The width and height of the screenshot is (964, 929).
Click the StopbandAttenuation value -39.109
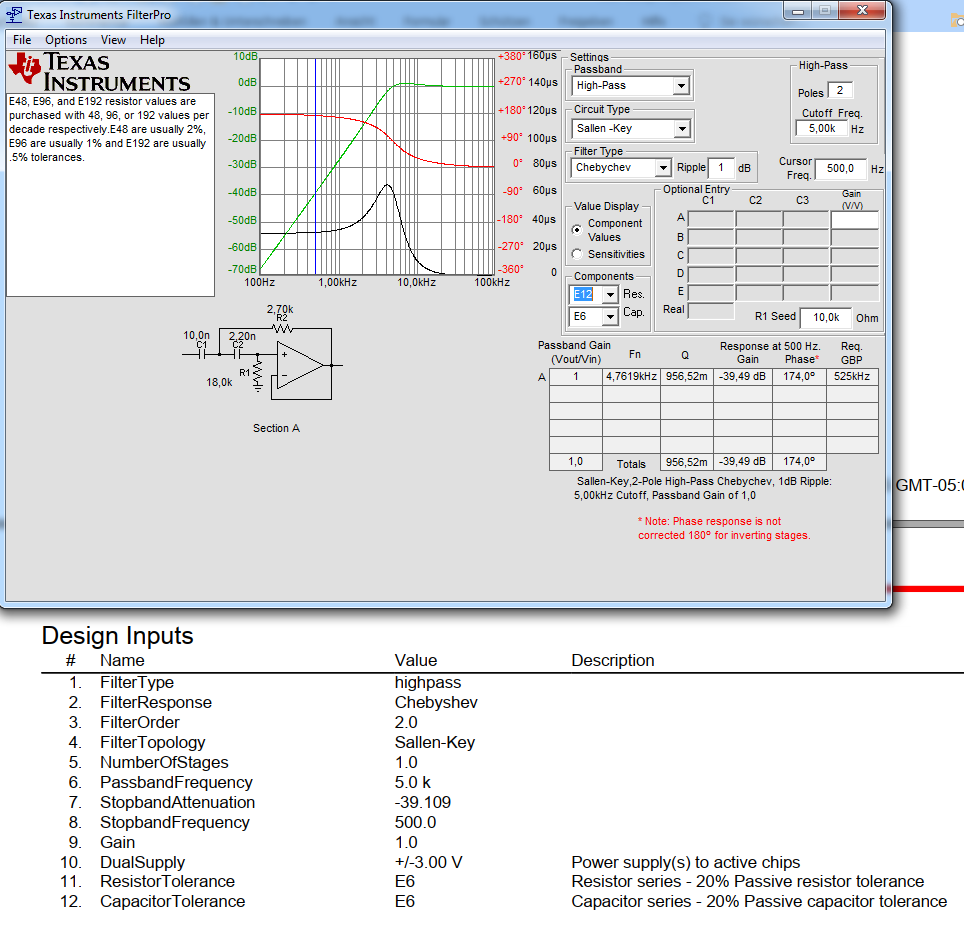(x=422, y=802)
